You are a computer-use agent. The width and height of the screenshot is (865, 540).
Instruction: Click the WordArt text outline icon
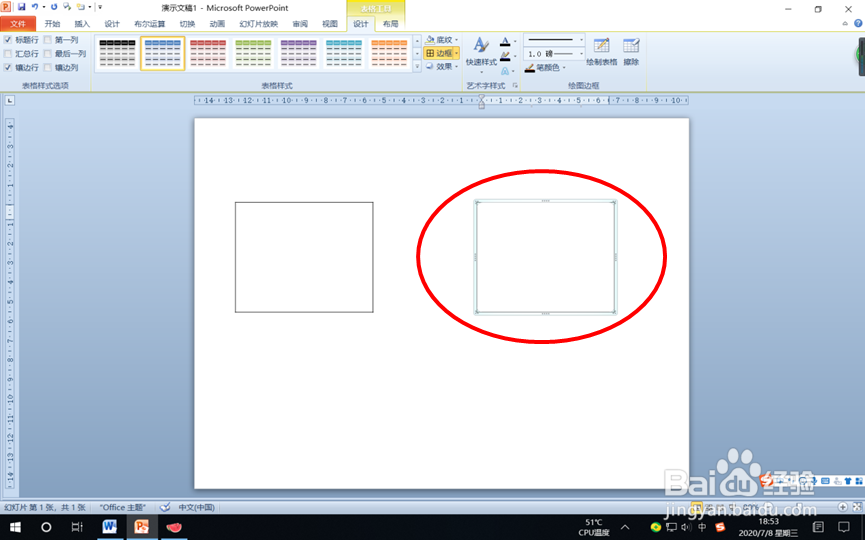(505, 56)
